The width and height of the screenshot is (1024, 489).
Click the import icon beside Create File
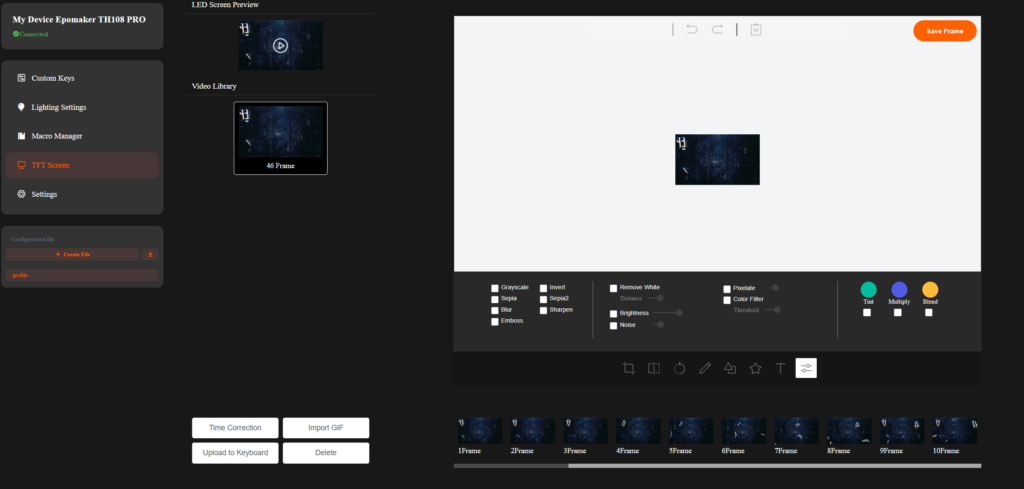(x=150, y=255)
